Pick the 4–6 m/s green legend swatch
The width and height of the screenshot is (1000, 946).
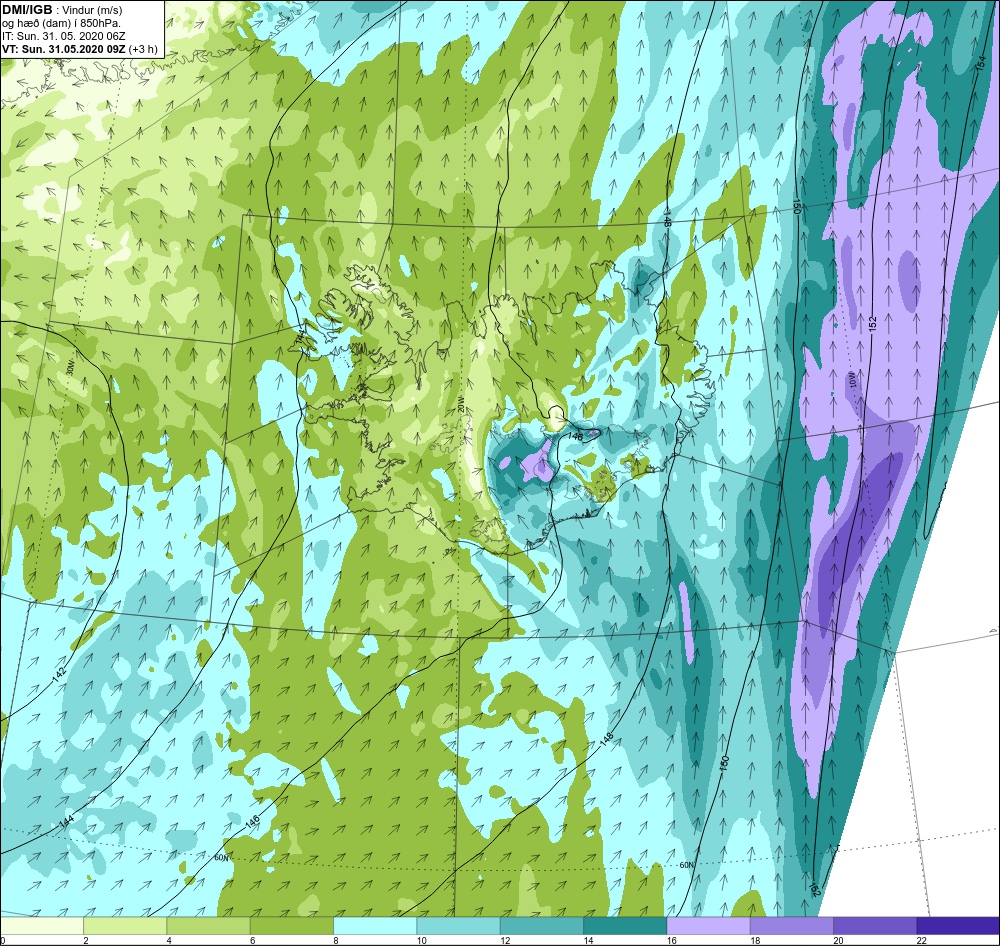pyautogui.click(x=209, y=925)
